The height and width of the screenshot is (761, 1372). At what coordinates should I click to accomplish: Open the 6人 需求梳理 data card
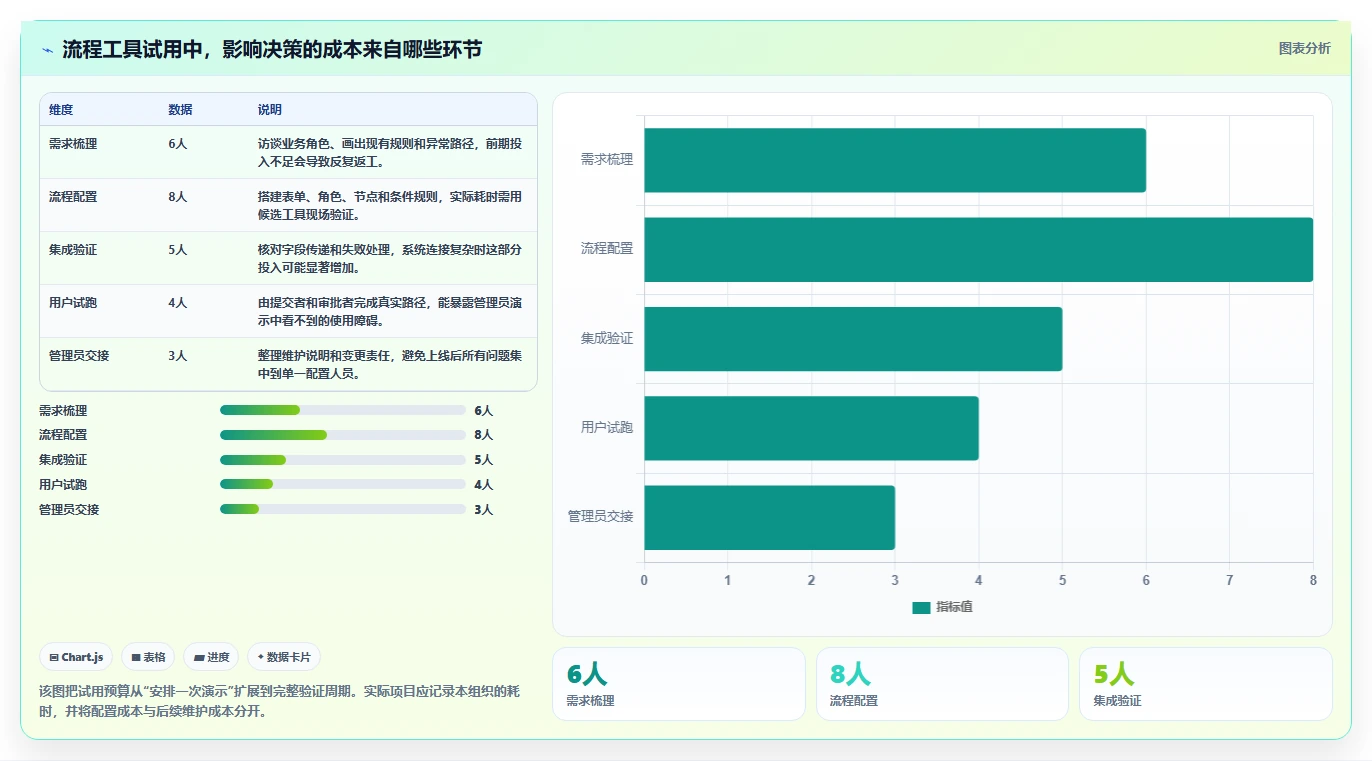click(679, 684)
